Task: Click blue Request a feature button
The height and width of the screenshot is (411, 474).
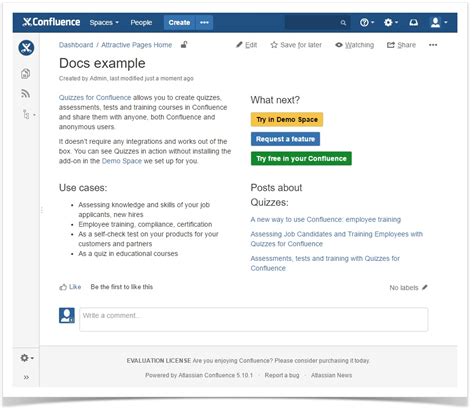Action: pyautogui.click(x=285, y=139)
